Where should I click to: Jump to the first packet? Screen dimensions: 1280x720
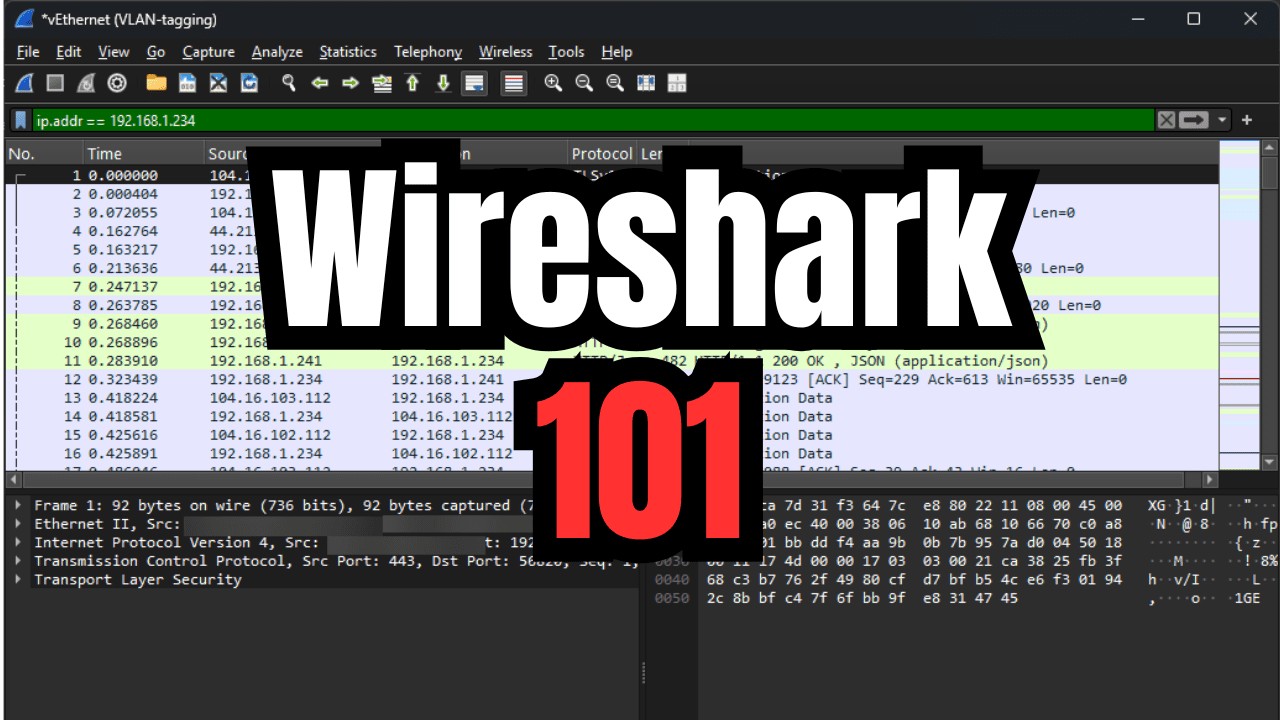coord(412,83)
